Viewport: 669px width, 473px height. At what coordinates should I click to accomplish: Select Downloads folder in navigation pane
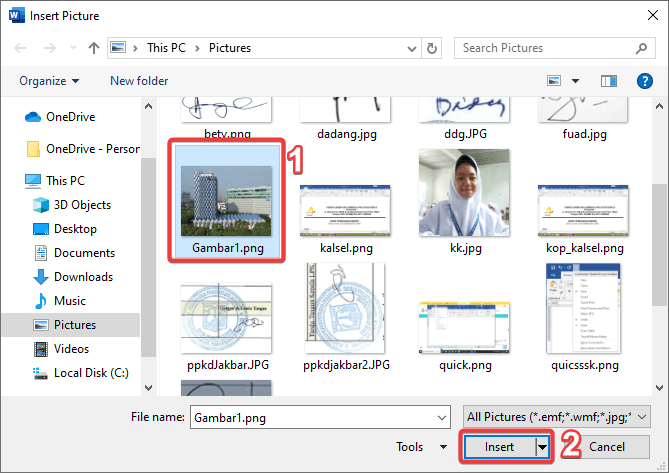pyautogui.click(x=83, y=277)
